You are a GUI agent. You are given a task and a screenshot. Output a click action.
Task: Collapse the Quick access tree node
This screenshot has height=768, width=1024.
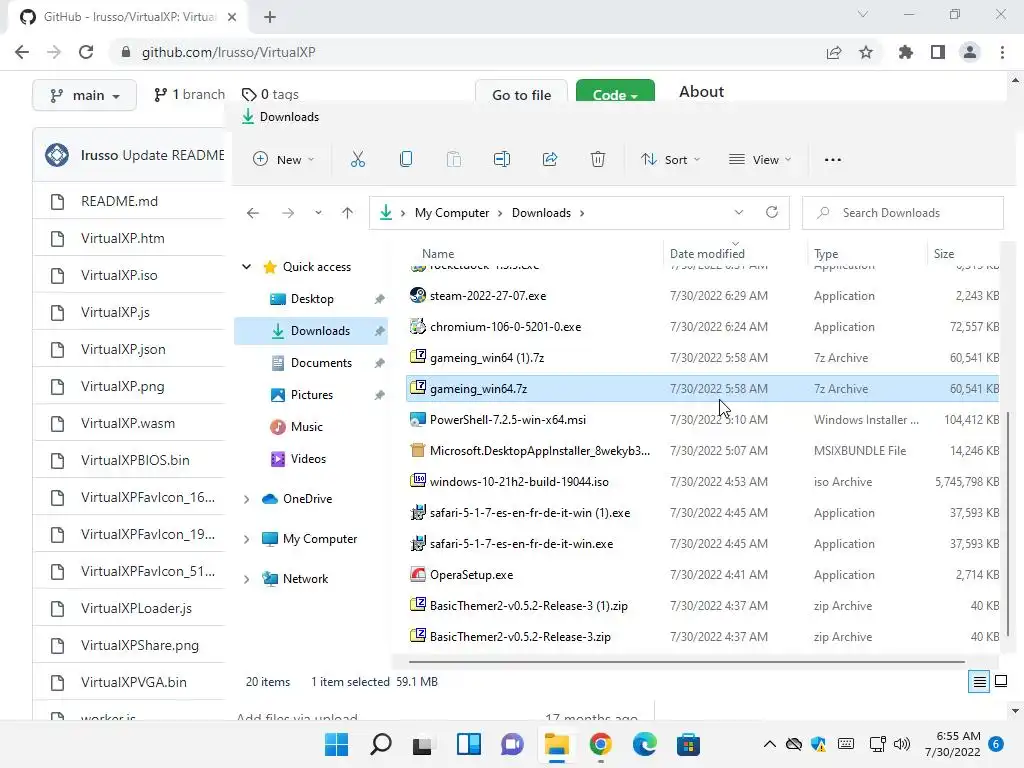246,266
